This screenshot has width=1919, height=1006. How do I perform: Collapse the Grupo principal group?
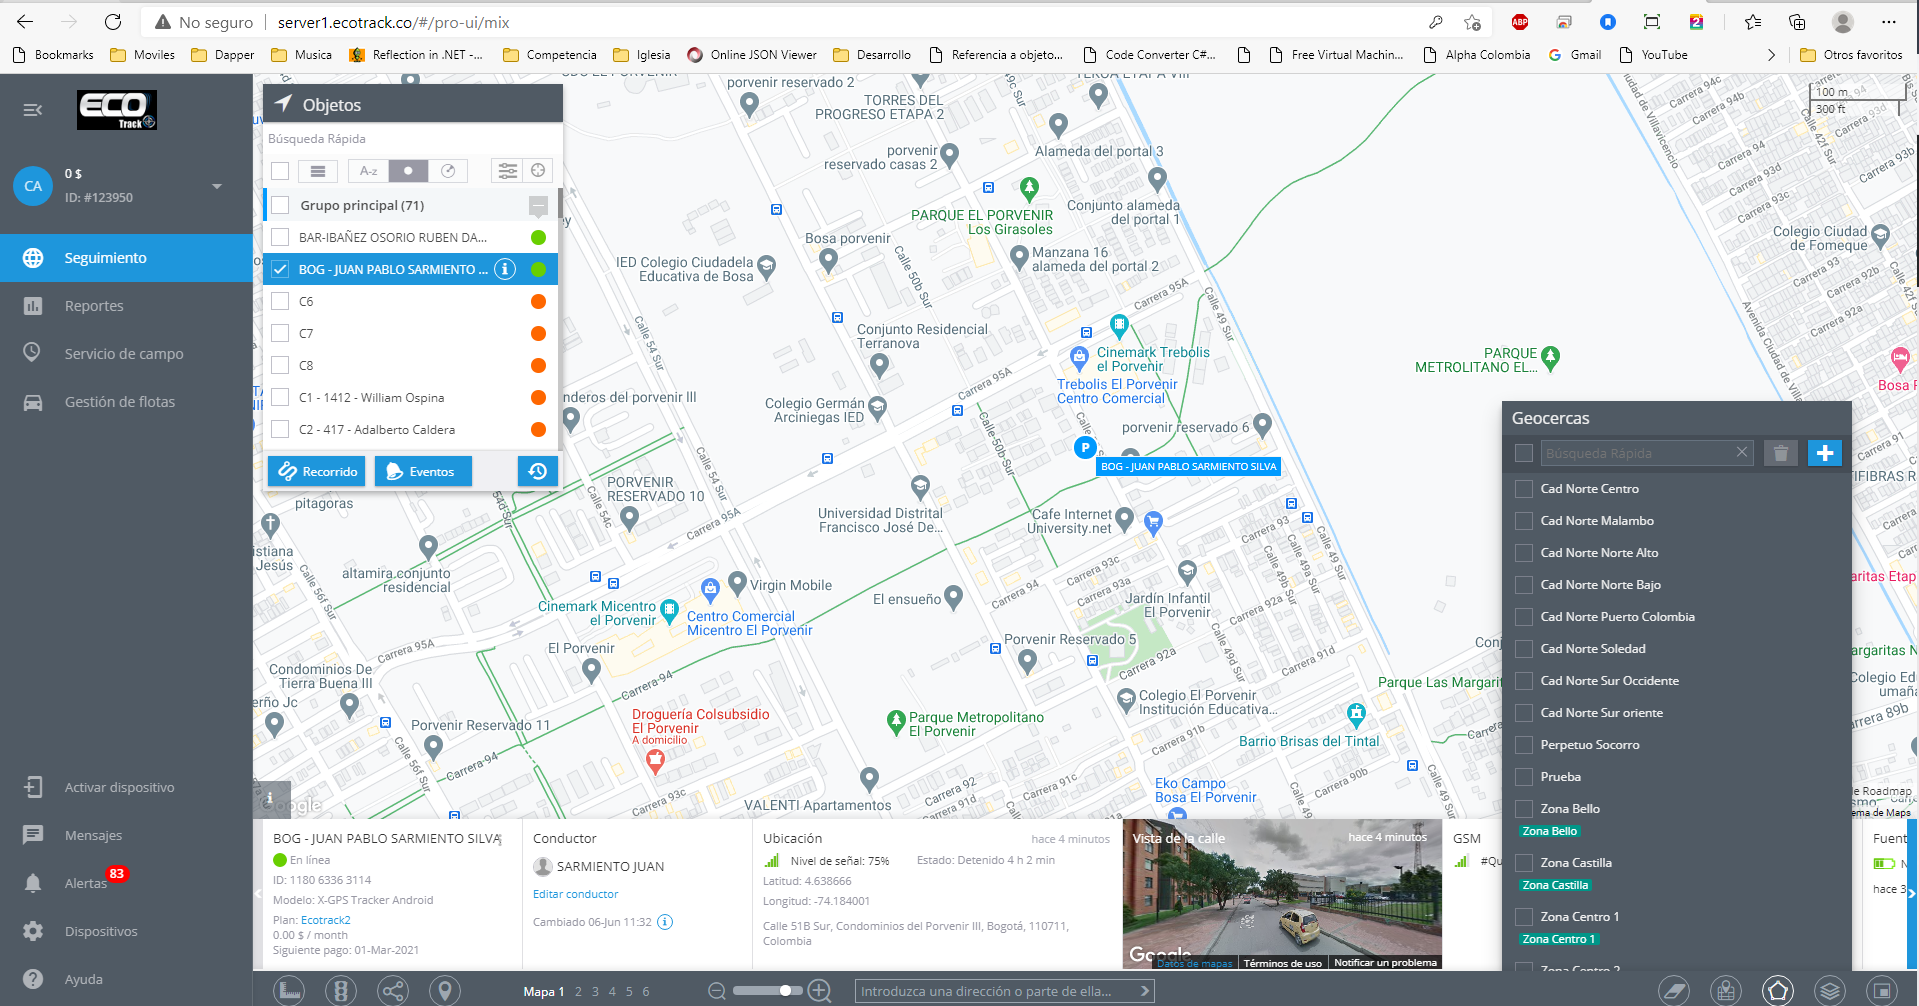click(538, 206)
